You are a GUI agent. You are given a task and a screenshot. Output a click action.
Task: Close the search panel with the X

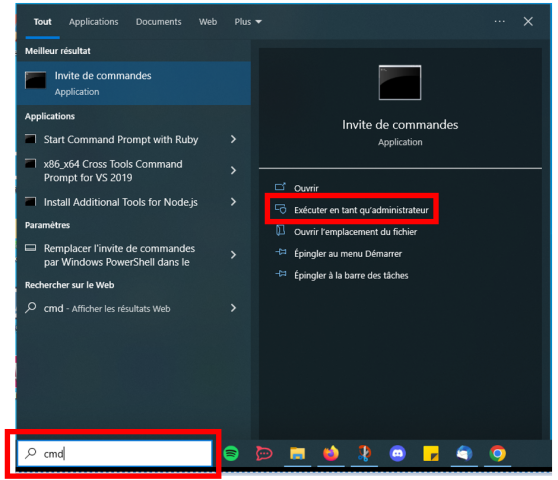[528, 22]
